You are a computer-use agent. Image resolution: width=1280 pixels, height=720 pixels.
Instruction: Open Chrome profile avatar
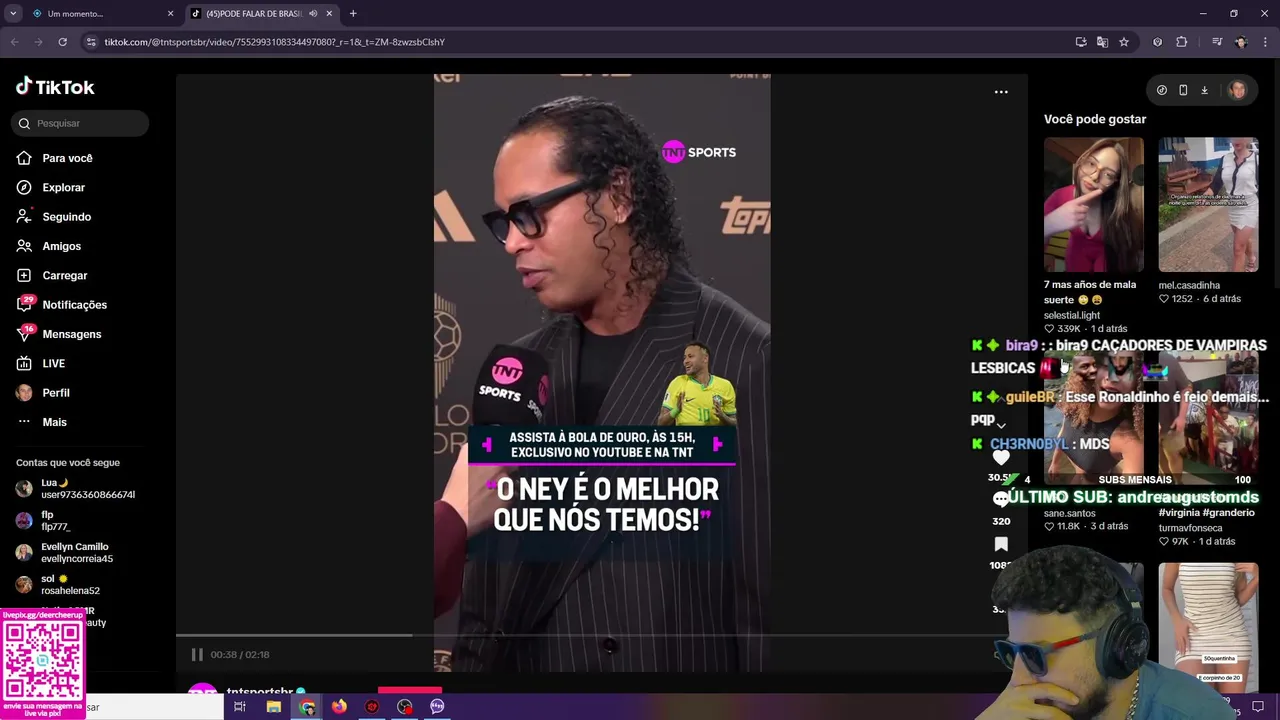click(x=1241, y=42)
